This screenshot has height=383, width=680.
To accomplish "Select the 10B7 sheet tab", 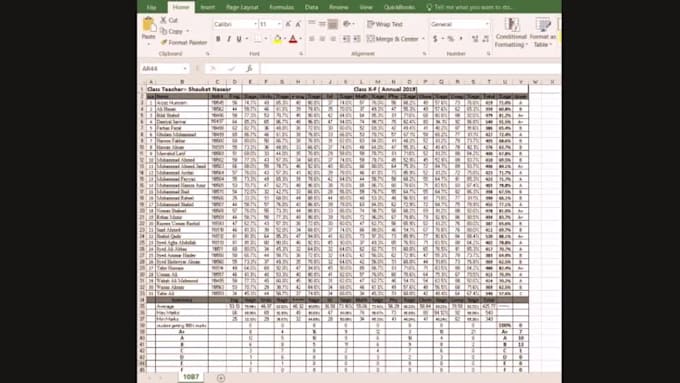I will pos(191,377).
